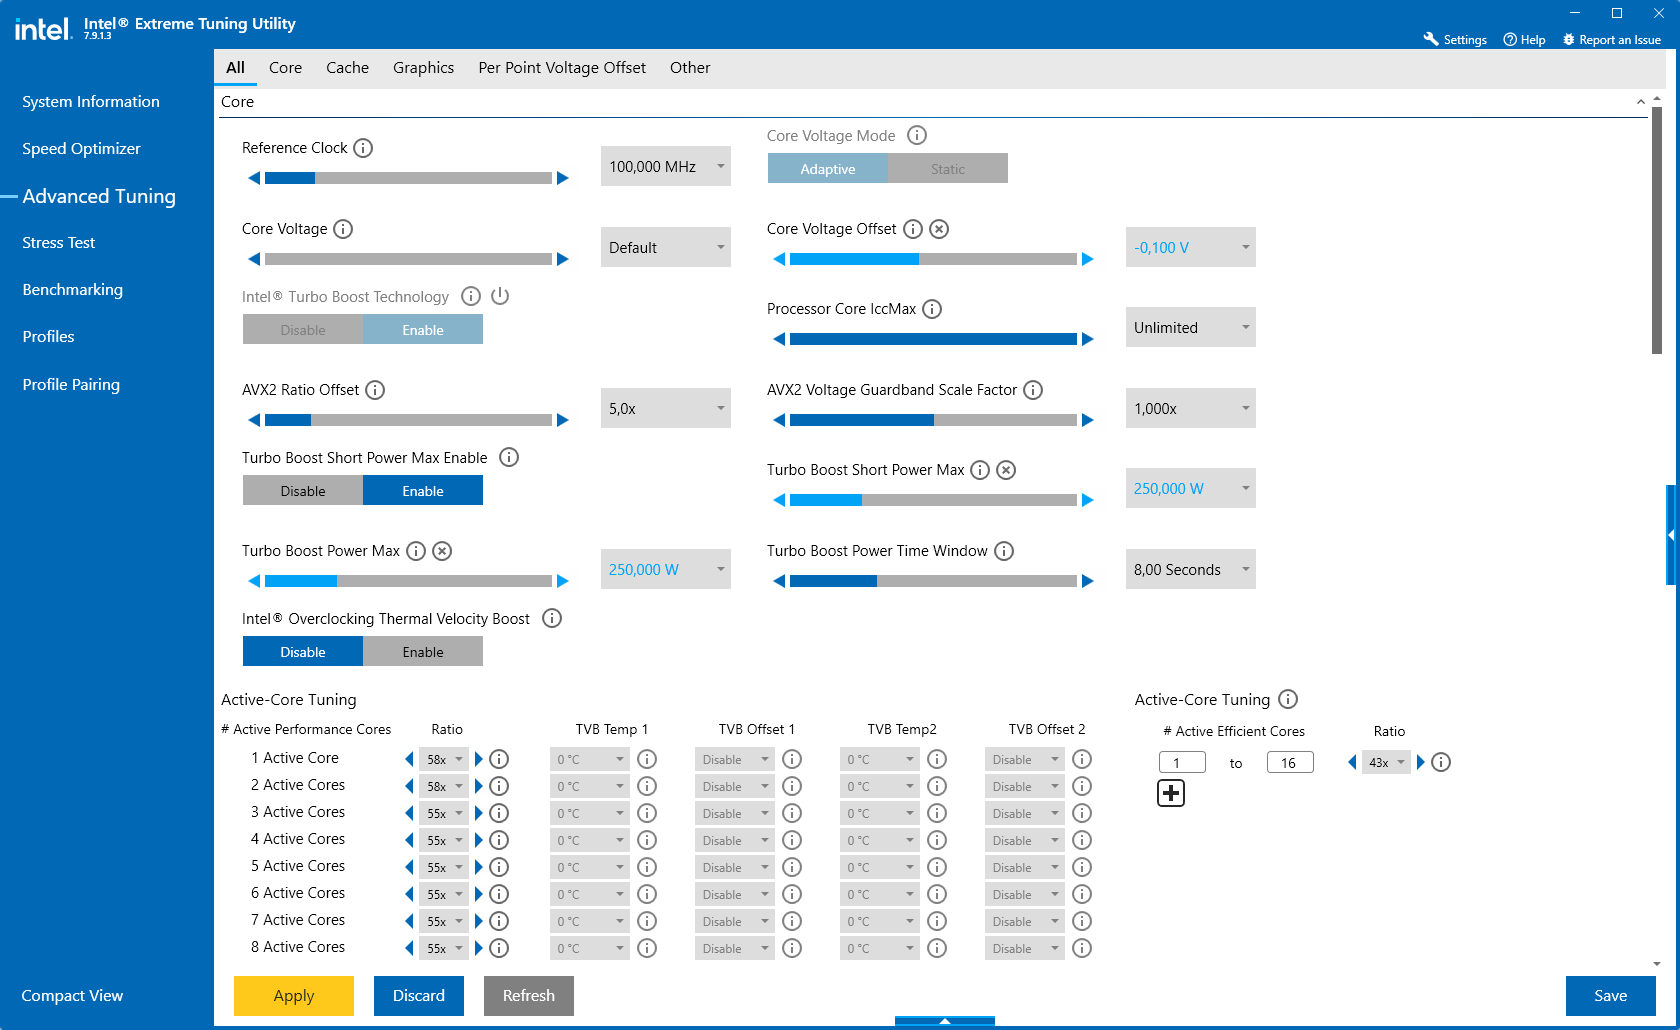1680x1030 pixels.
Task: Save the current profile
Action: click(1611, 996)
